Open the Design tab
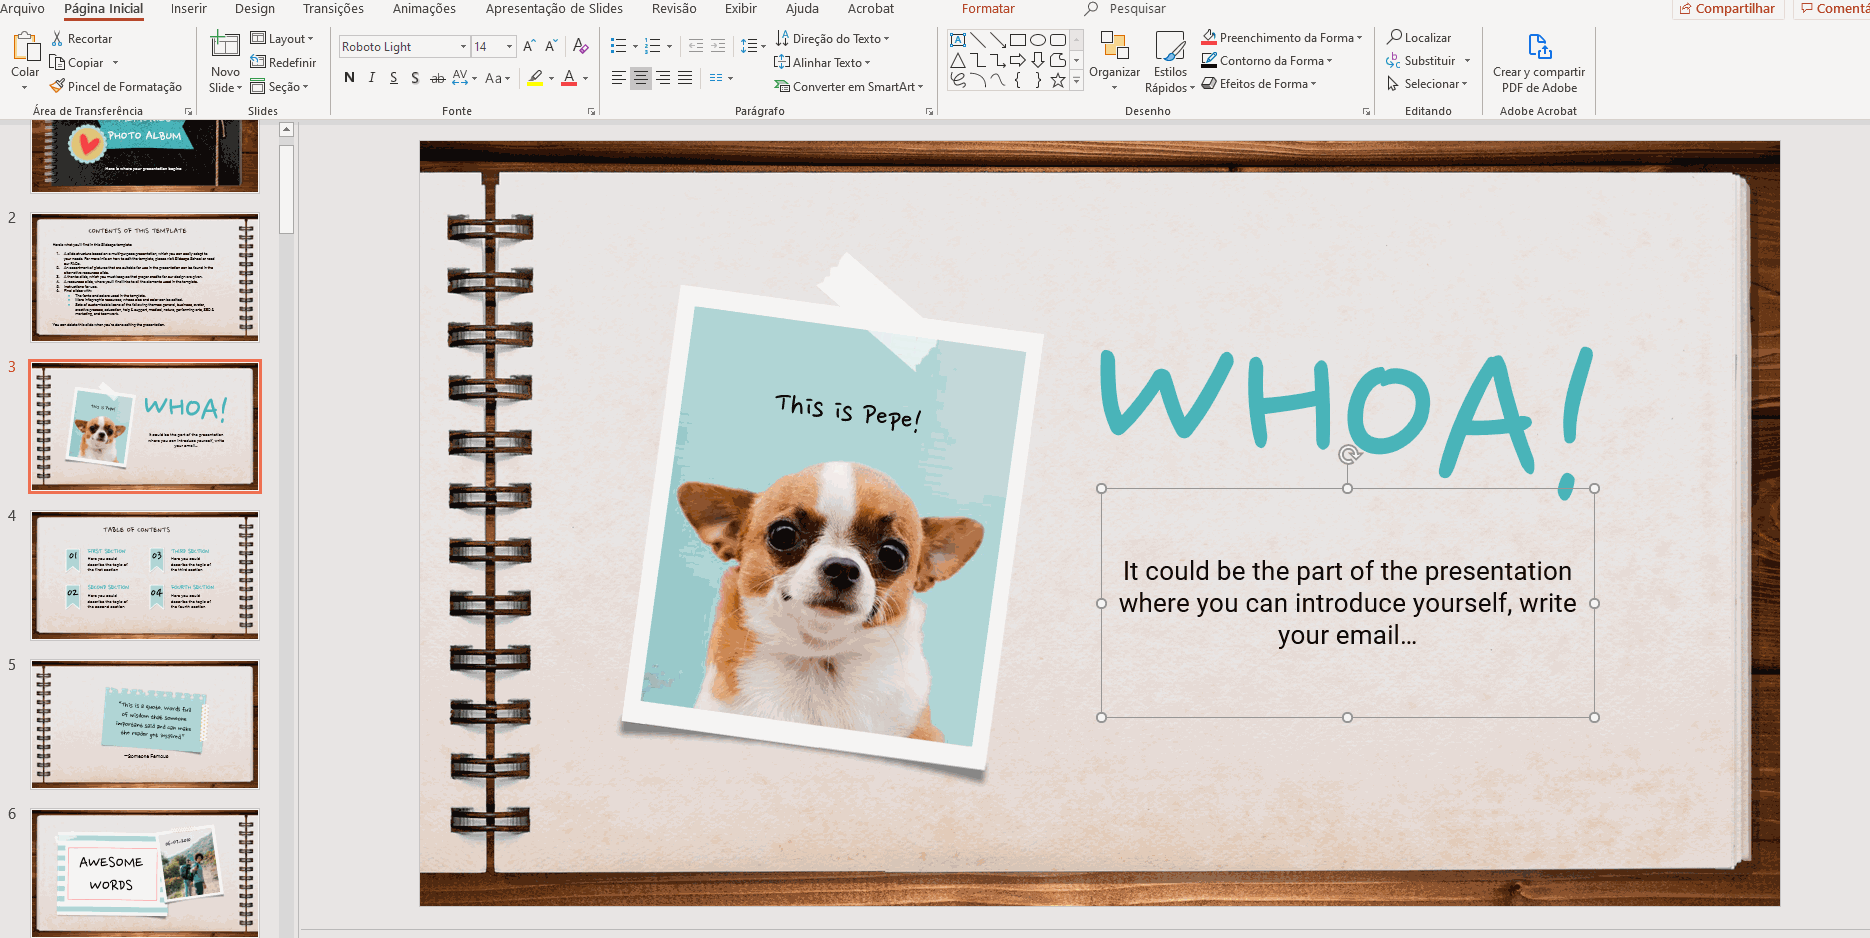This screenshot has width=1870, height=938. [x=255, y=8]
